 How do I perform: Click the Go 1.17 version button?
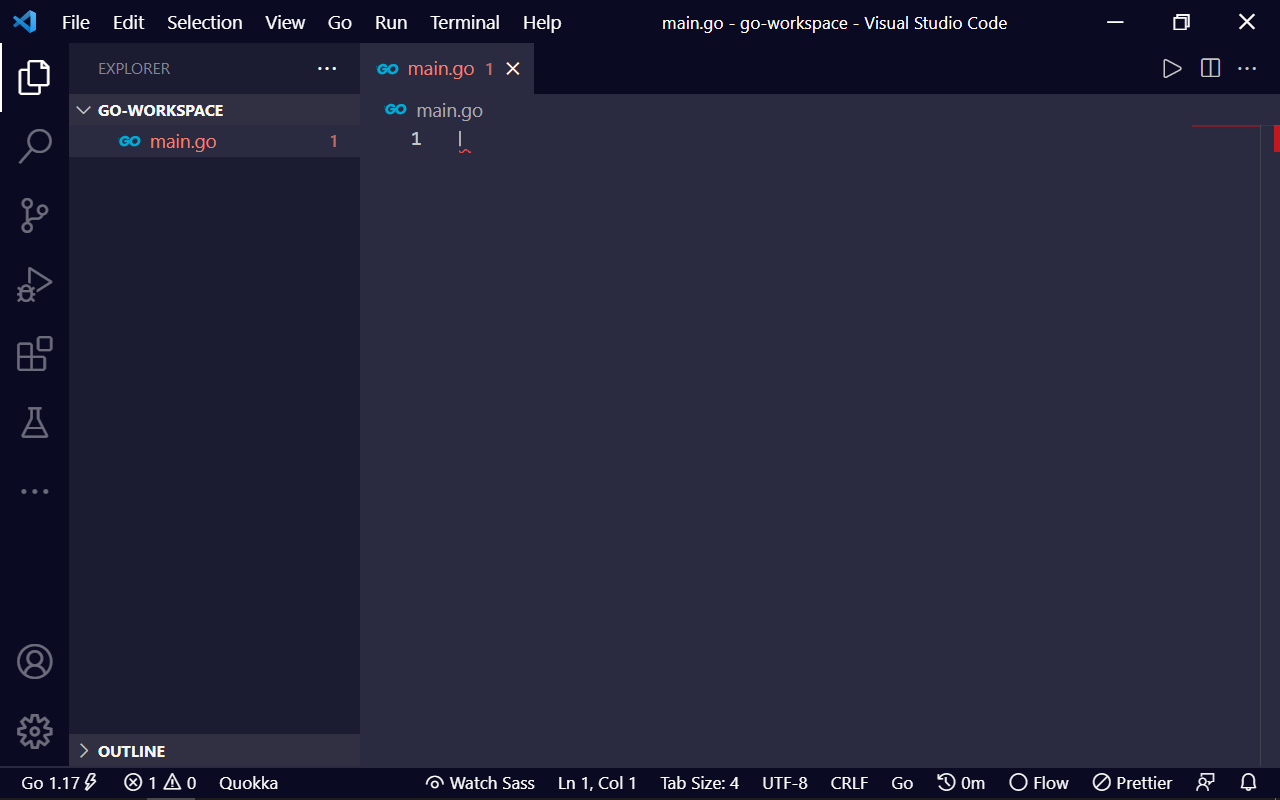click(x=59, y=783)
